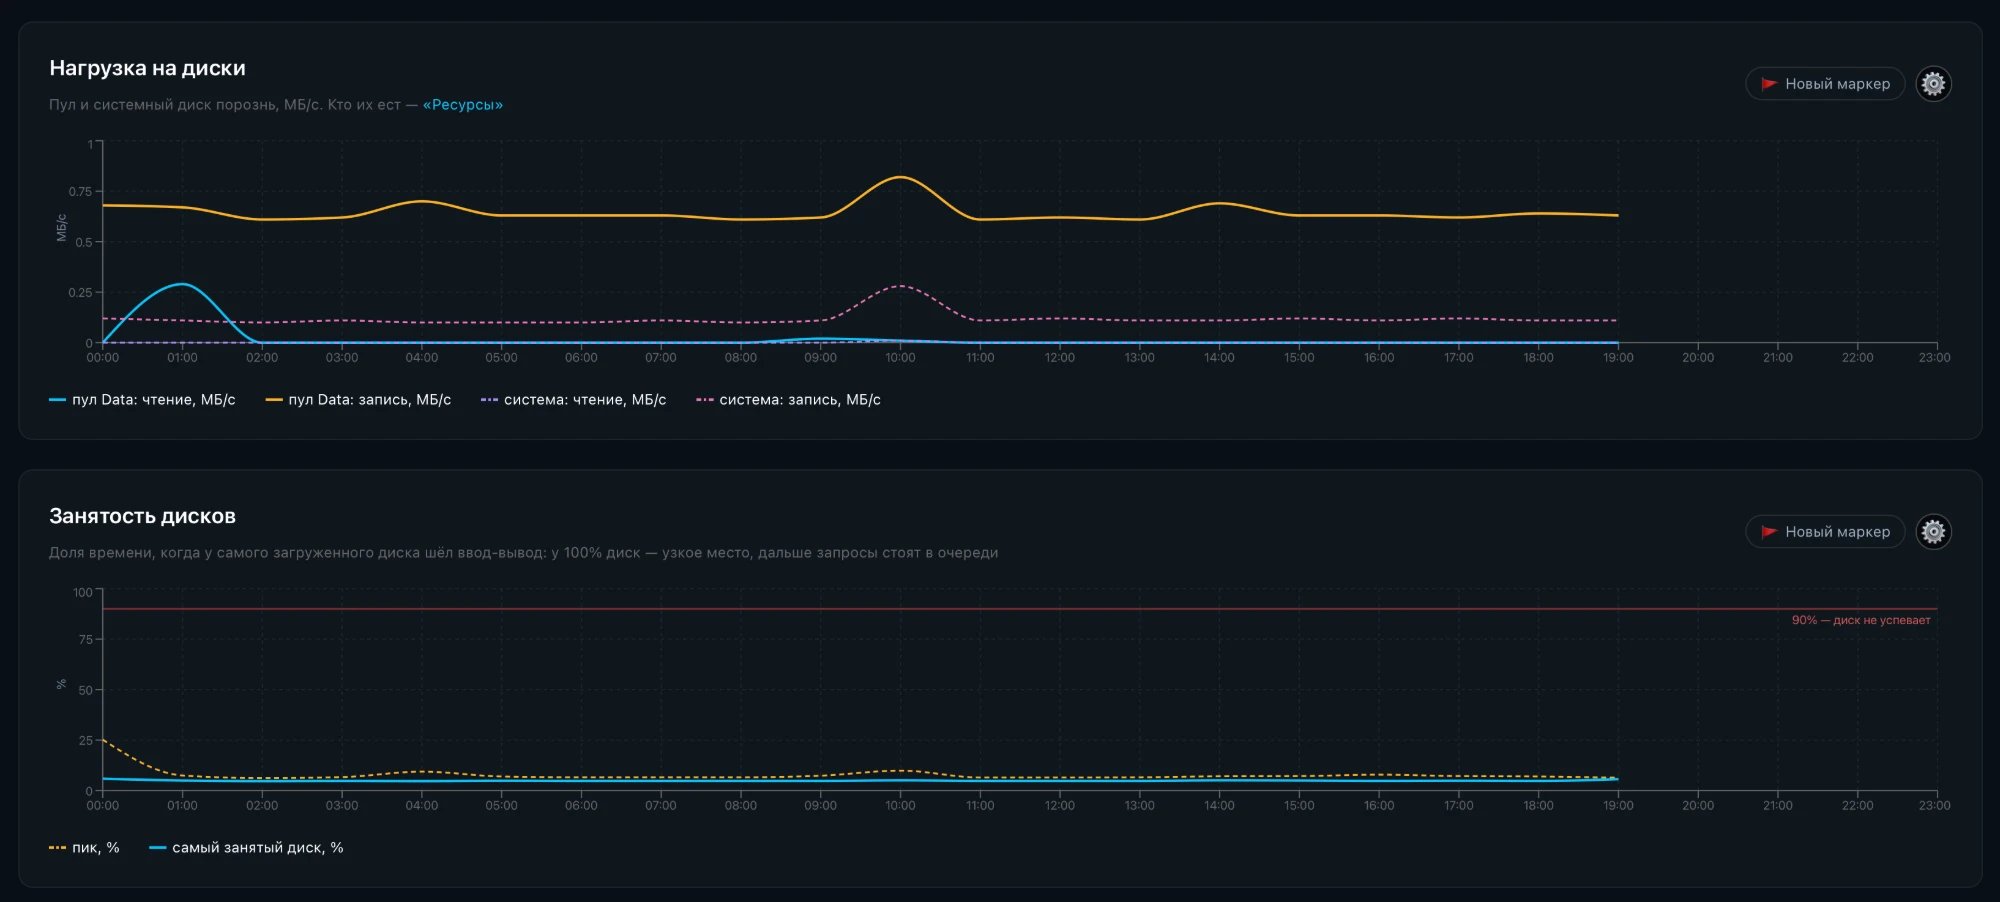Click the Нагрузка на диски heading

tap(147, 68)
